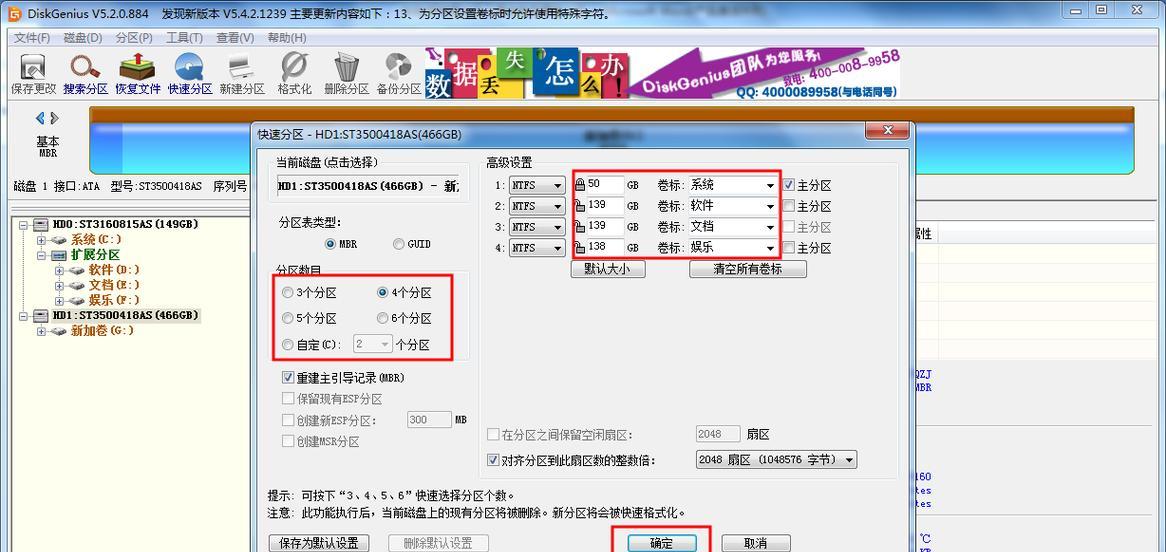1166x552 pixels.
Task: Cancel the dialog with 取消 button
Action: point(756,543)
